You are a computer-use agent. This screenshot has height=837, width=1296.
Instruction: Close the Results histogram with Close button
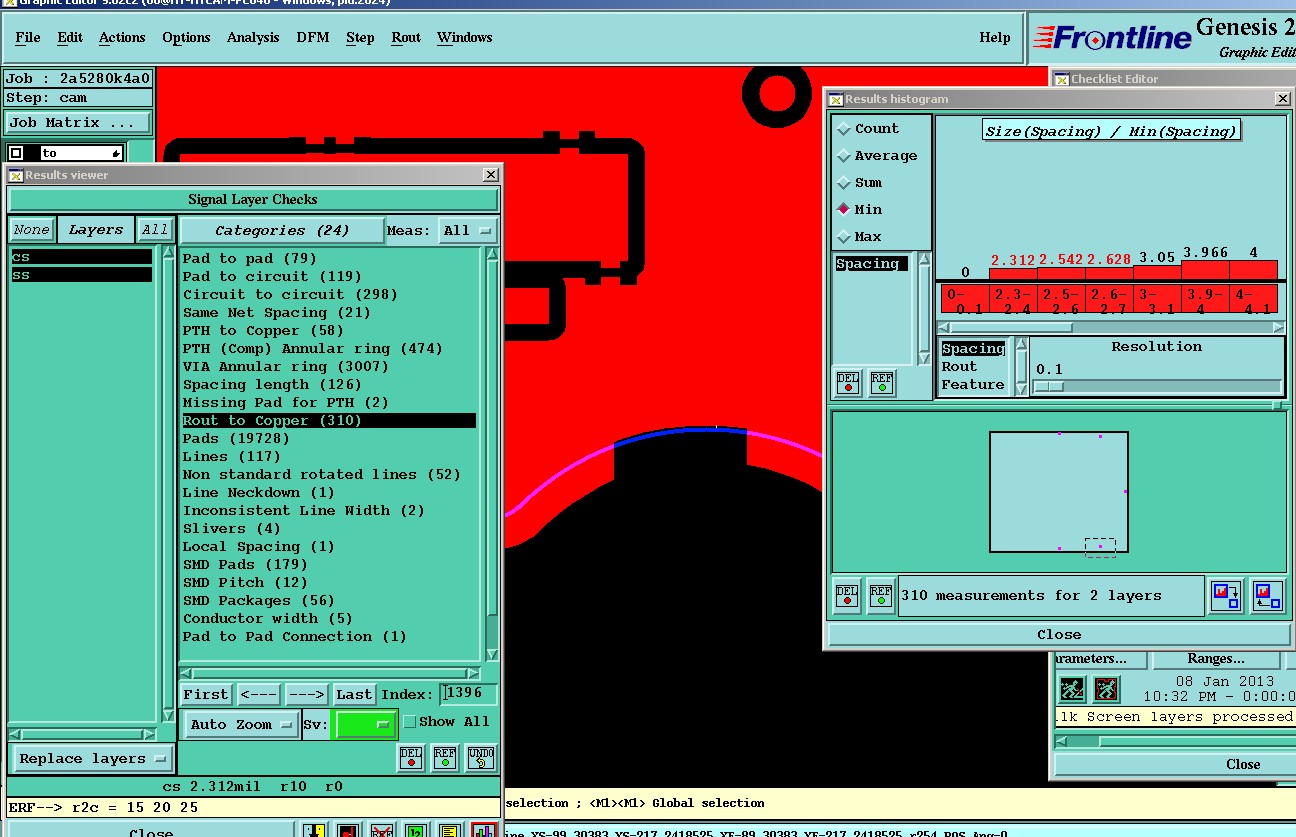coord(1059,635)
